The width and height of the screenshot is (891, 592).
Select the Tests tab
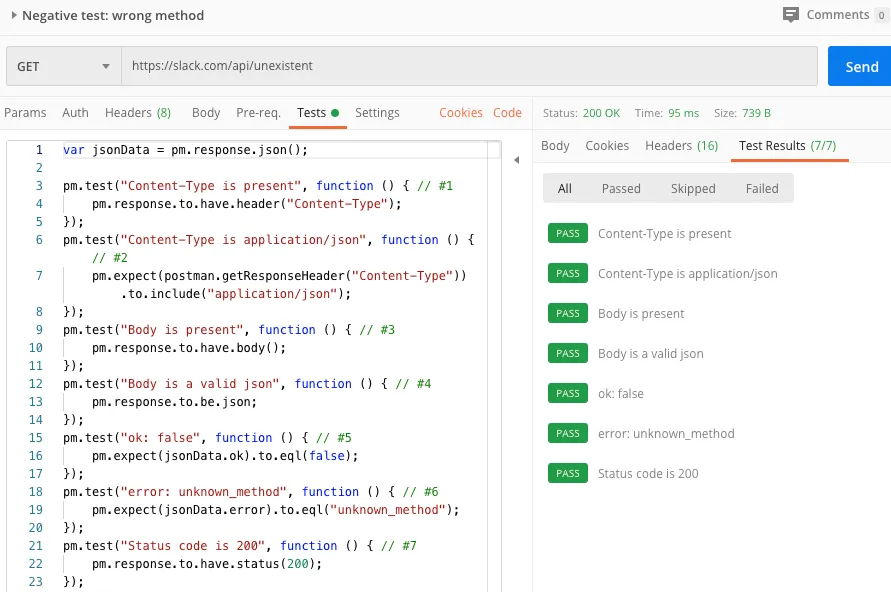318,112
